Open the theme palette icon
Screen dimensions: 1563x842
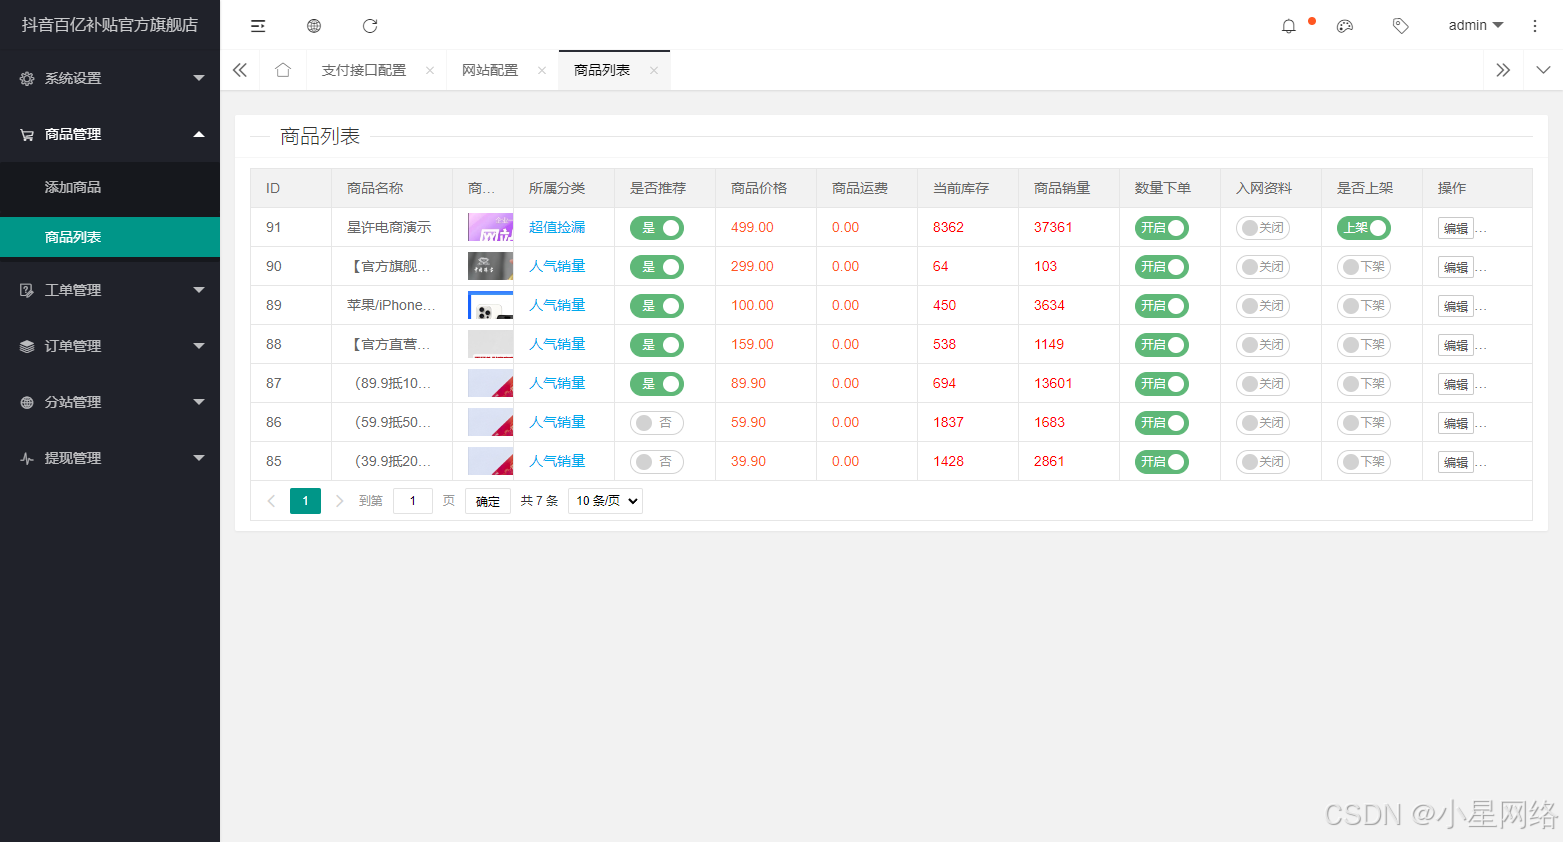click(1345, 26)
